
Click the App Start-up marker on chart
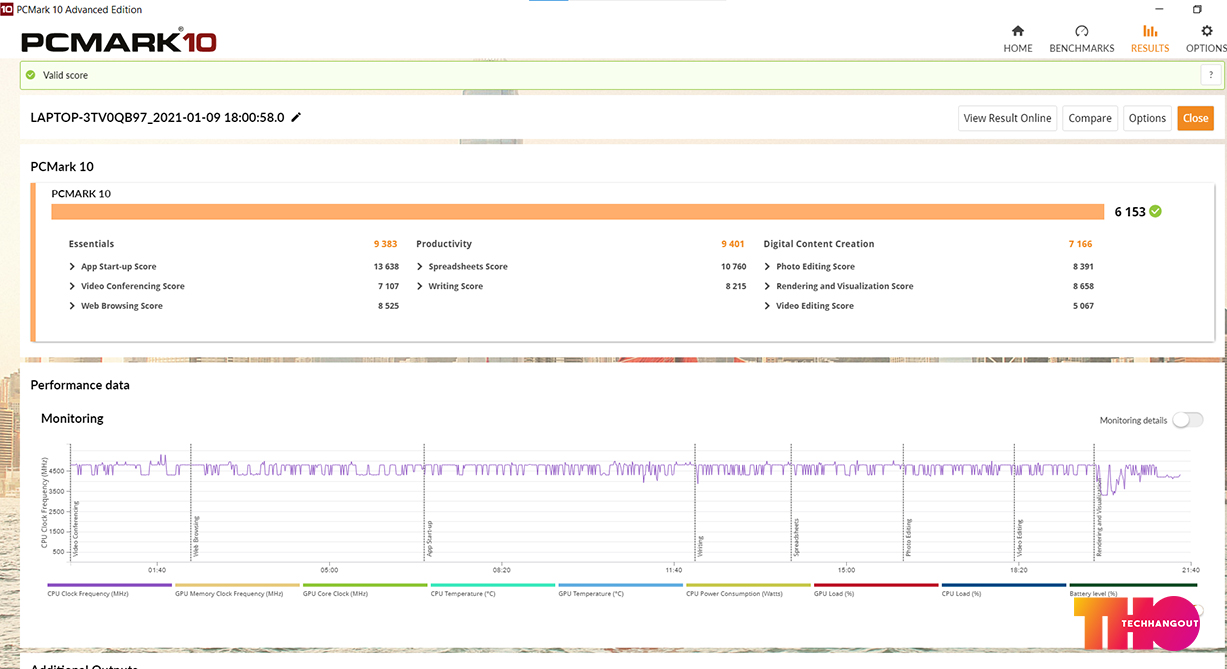coord(428,538)
